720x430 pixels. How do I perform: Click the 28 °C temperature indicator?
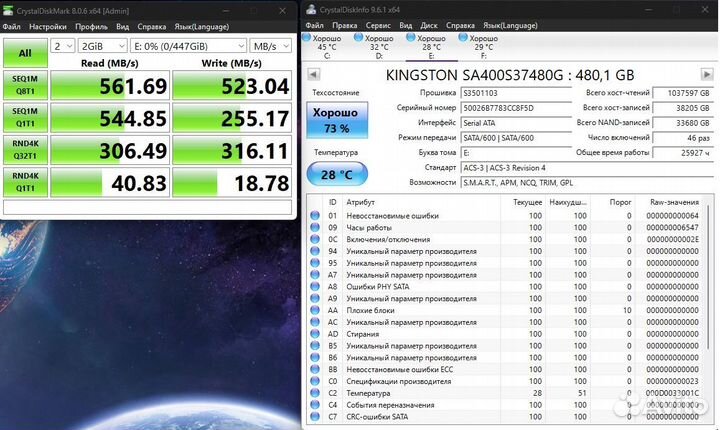coord(337,174)
